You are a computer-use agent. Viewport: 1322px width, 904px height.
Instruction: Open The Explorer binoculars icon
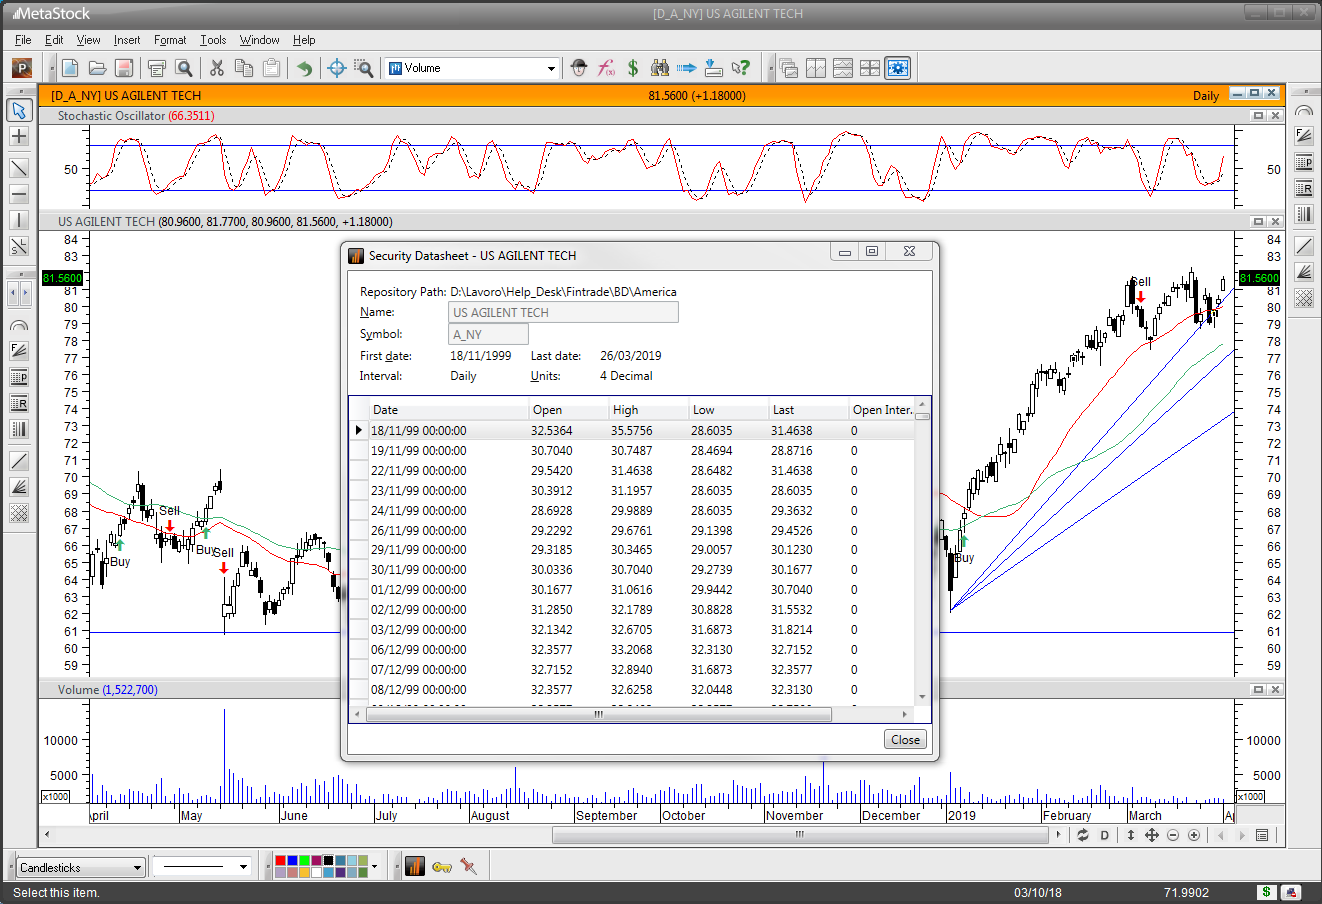[x=659, y=68]
